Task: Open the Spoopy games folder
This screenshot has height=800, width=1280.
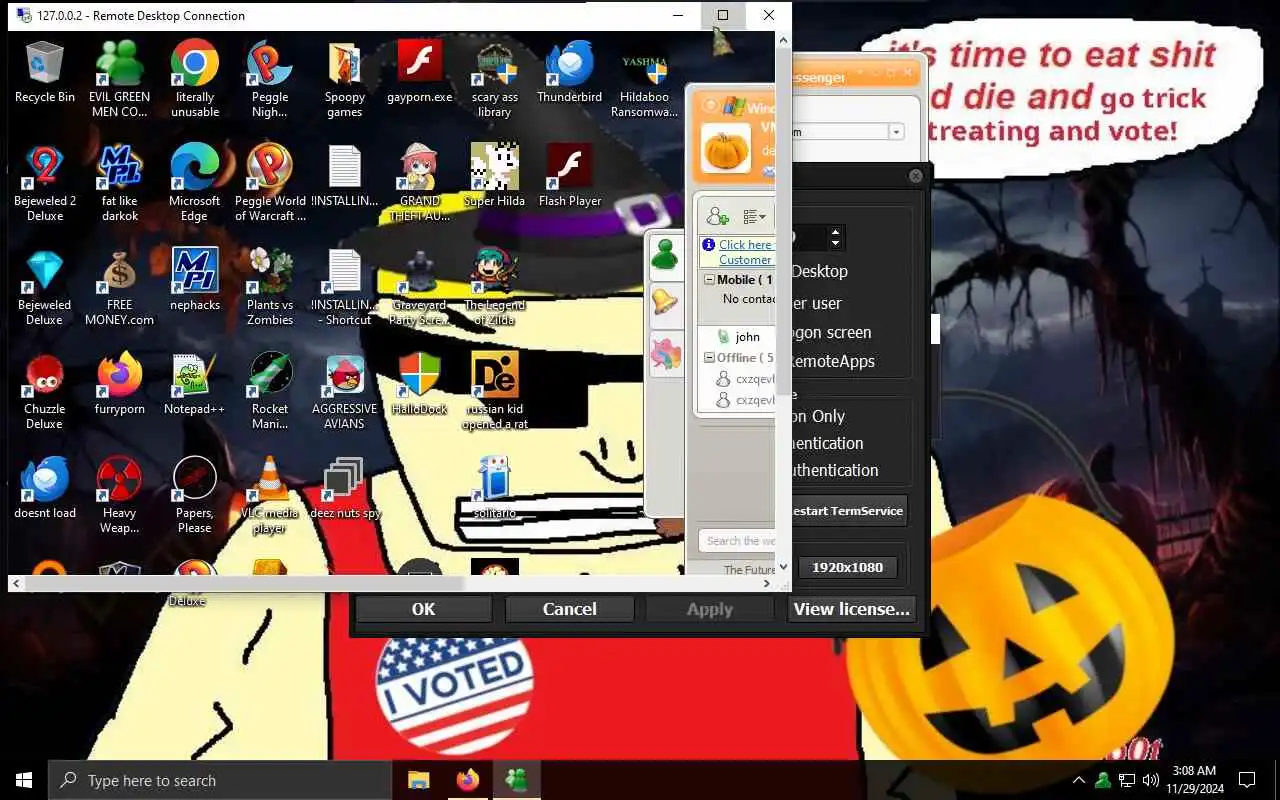Action: pos(344,79)
